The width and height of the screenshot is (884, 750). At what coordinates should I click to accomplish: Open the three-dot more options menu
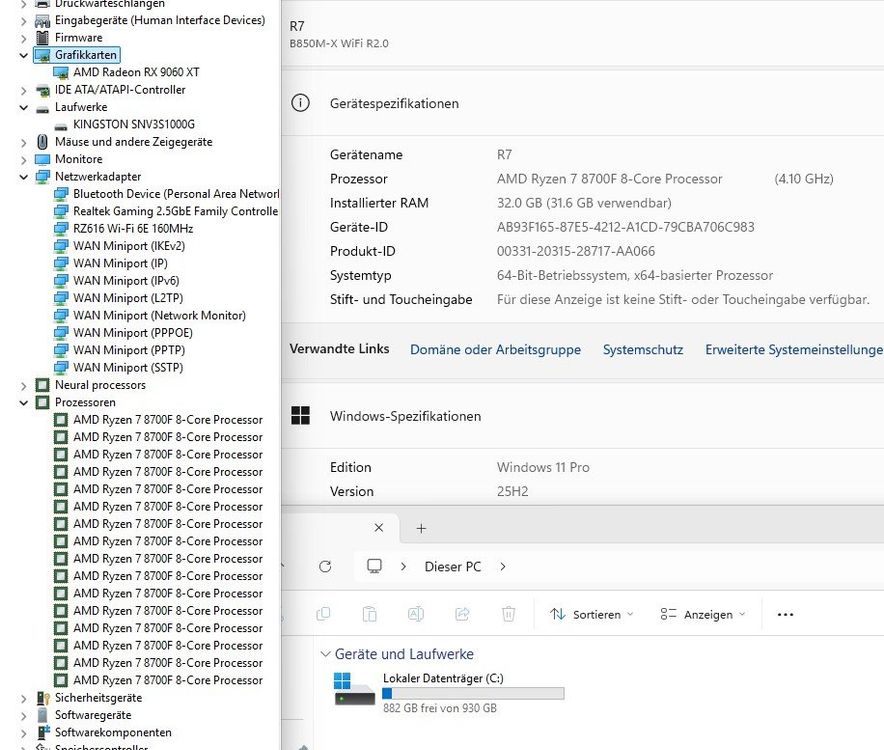tap(785, 614)
